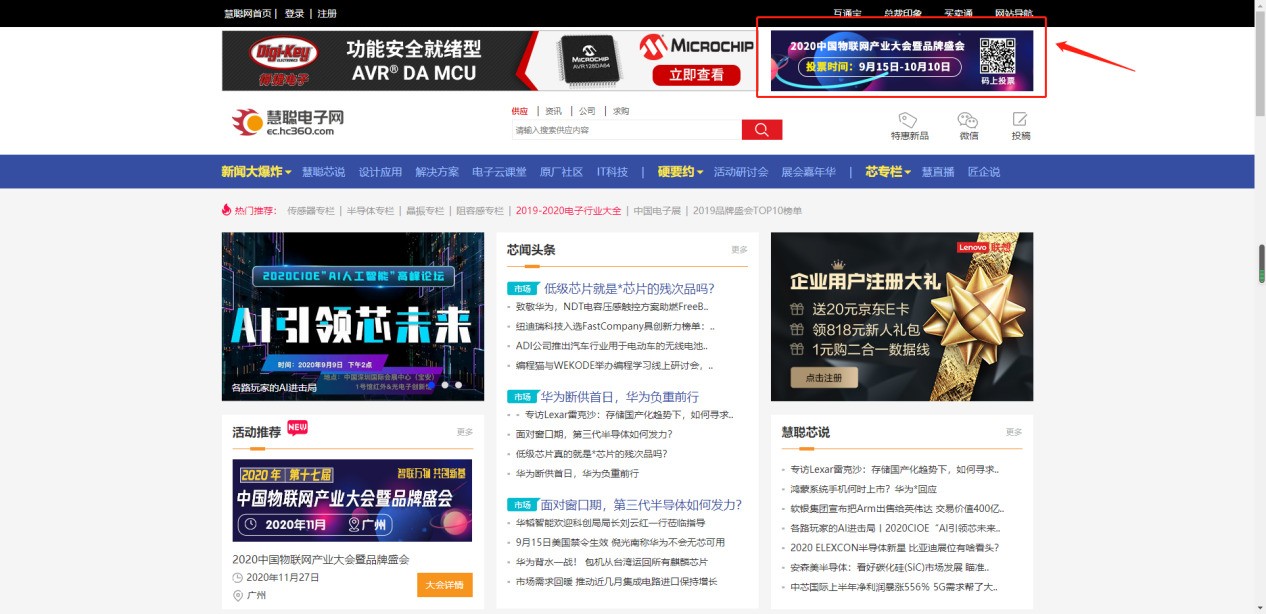Open IT科技 in navigation bar
1266x614 pixels.
(612, 172)
